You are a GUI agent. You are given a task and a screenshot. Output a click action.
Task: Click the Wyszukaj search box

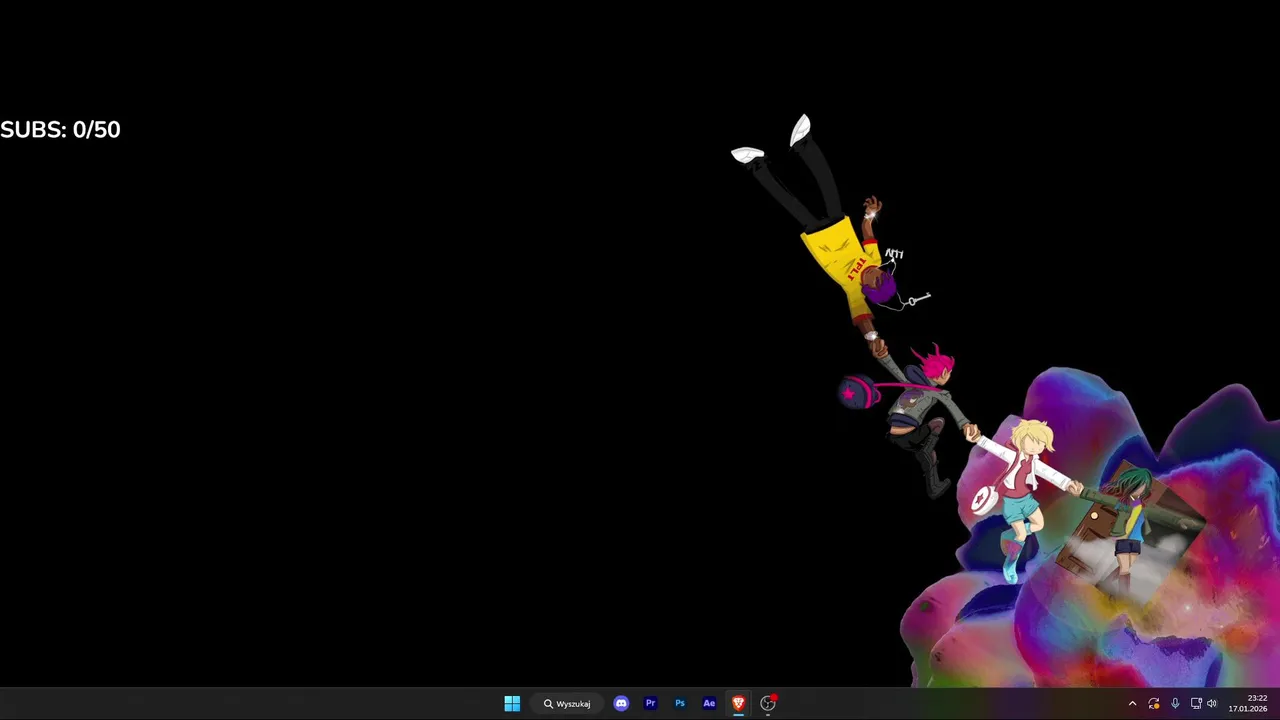(567, 704)
